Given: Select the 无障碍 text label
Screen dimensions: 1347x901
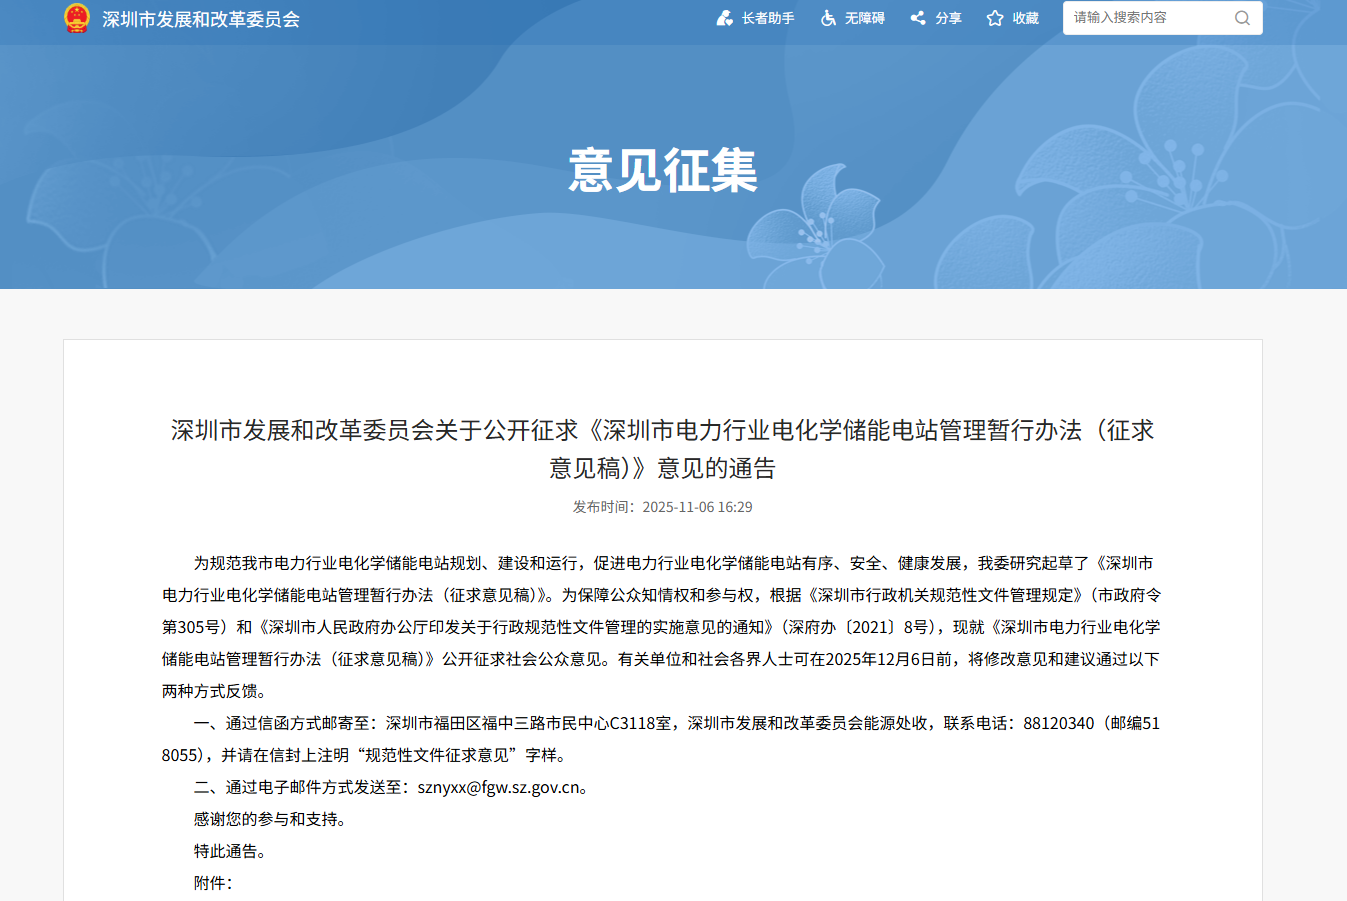Looking at the screenshot, I should (x=864, y=18).
